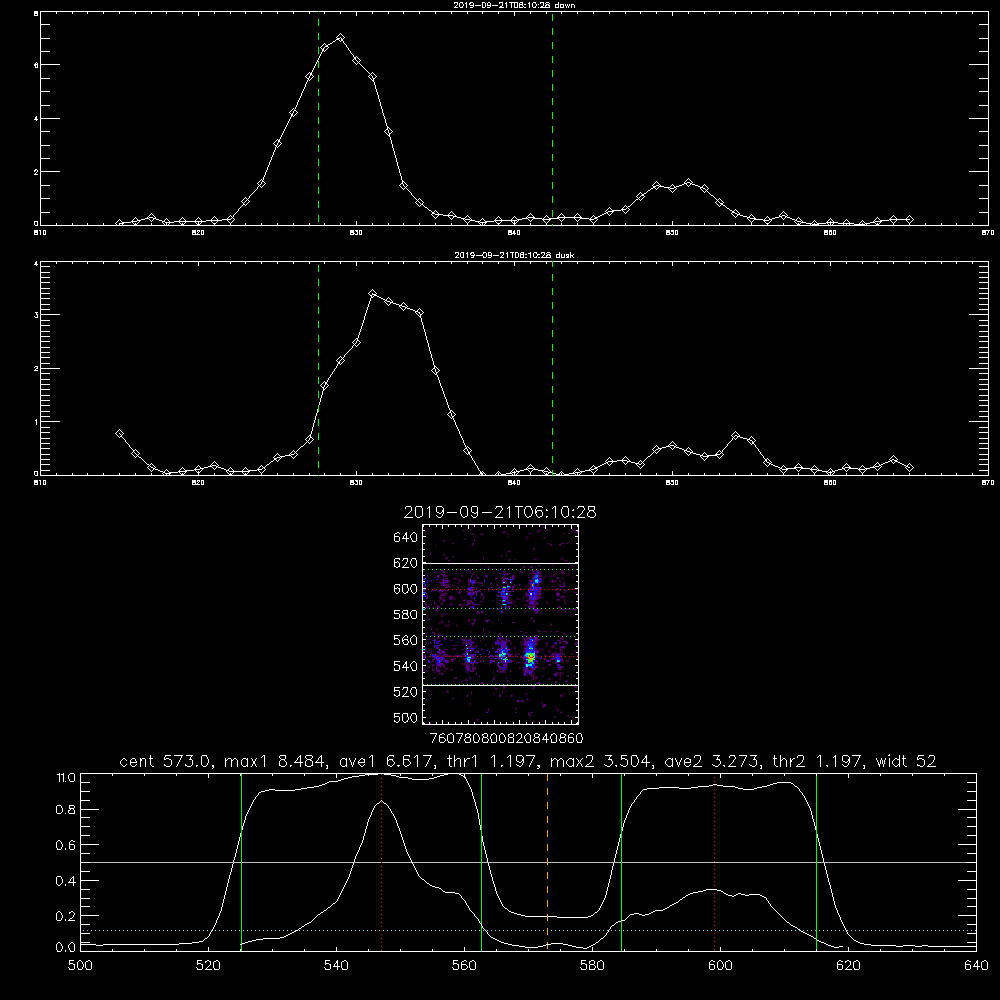Select the '760780800820840860' axis text below image
Screen dimensions: 1000x1000
point(507,738)
